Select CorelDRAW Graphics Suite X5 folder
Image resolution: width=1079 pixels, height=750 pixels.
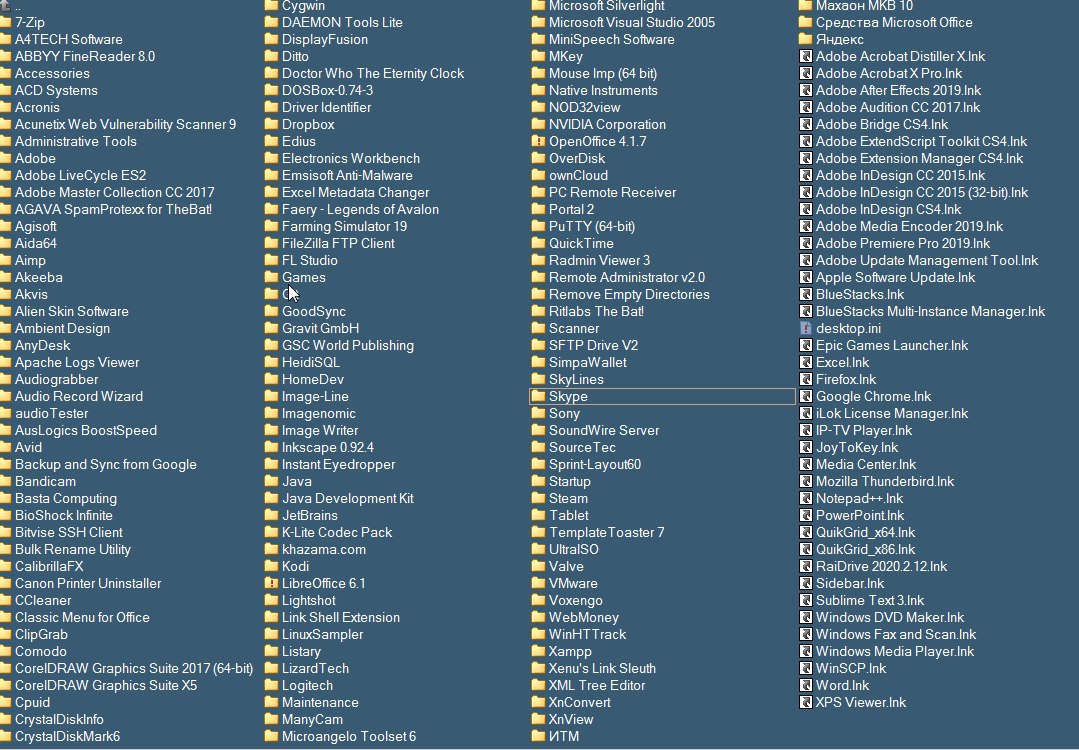106,685
